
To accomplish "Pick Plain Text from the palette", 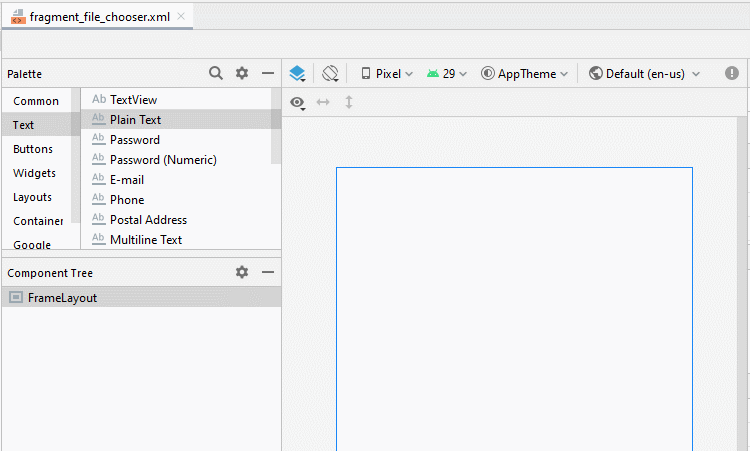I will coord(176,120).
